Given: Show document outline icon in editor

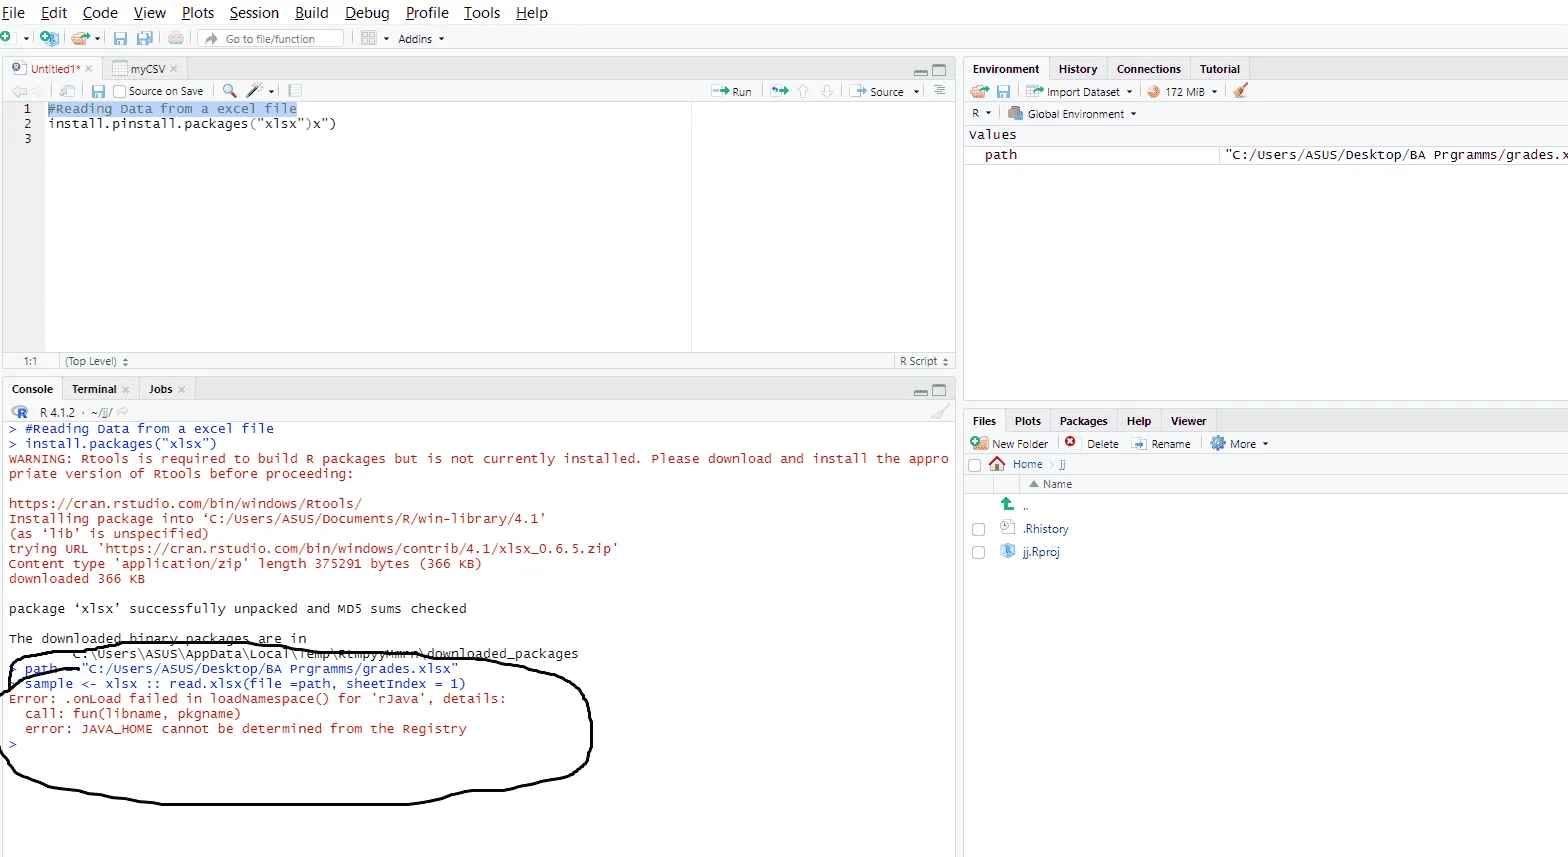Looking at the screenshot, I should 939,90.
